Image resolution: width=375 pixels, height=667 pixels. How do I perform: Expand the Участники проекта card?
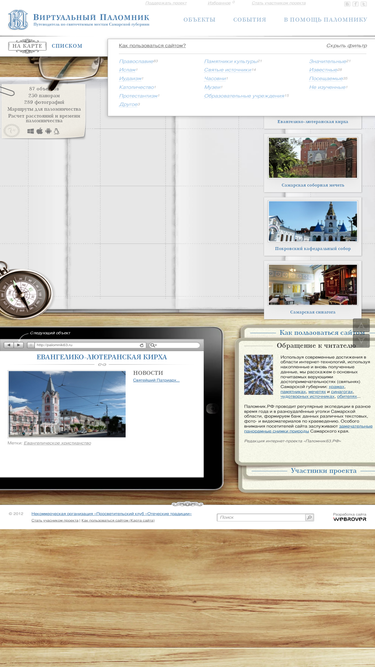pos(324,471)
